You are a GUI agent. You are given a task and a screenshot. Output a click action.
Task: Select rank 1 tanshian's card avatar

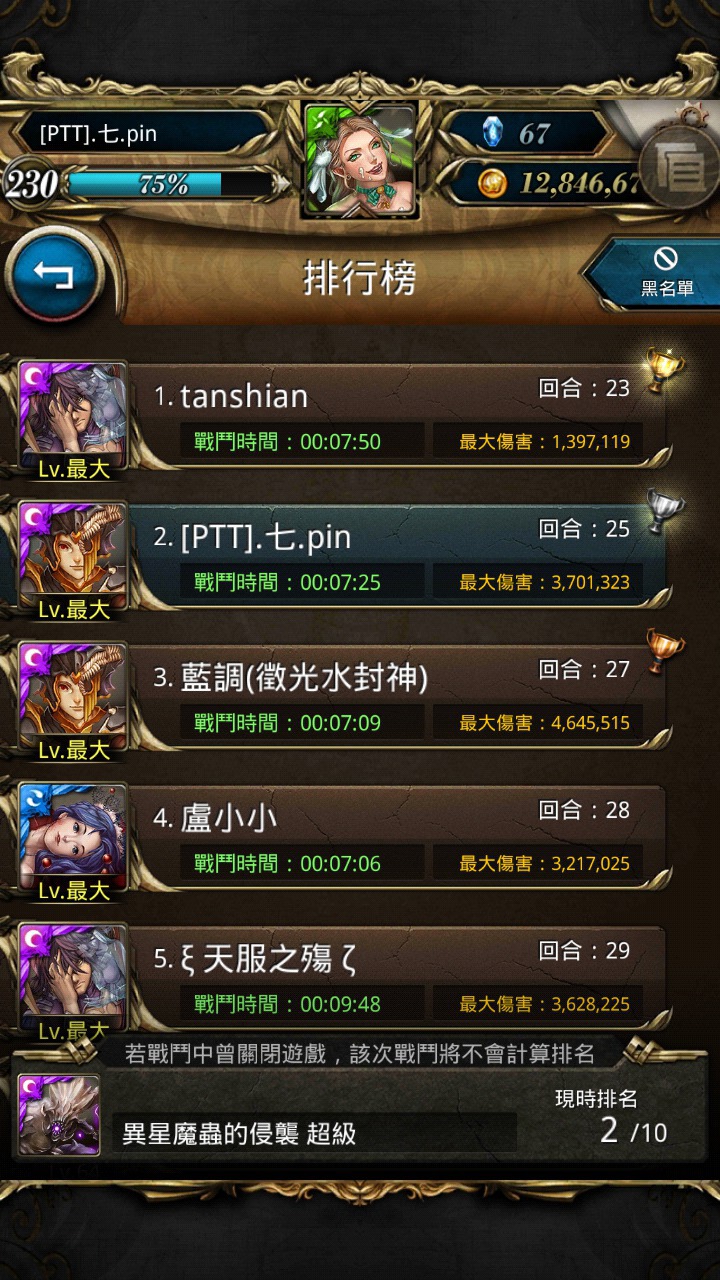pyautogui.click(x=74, y=416)
